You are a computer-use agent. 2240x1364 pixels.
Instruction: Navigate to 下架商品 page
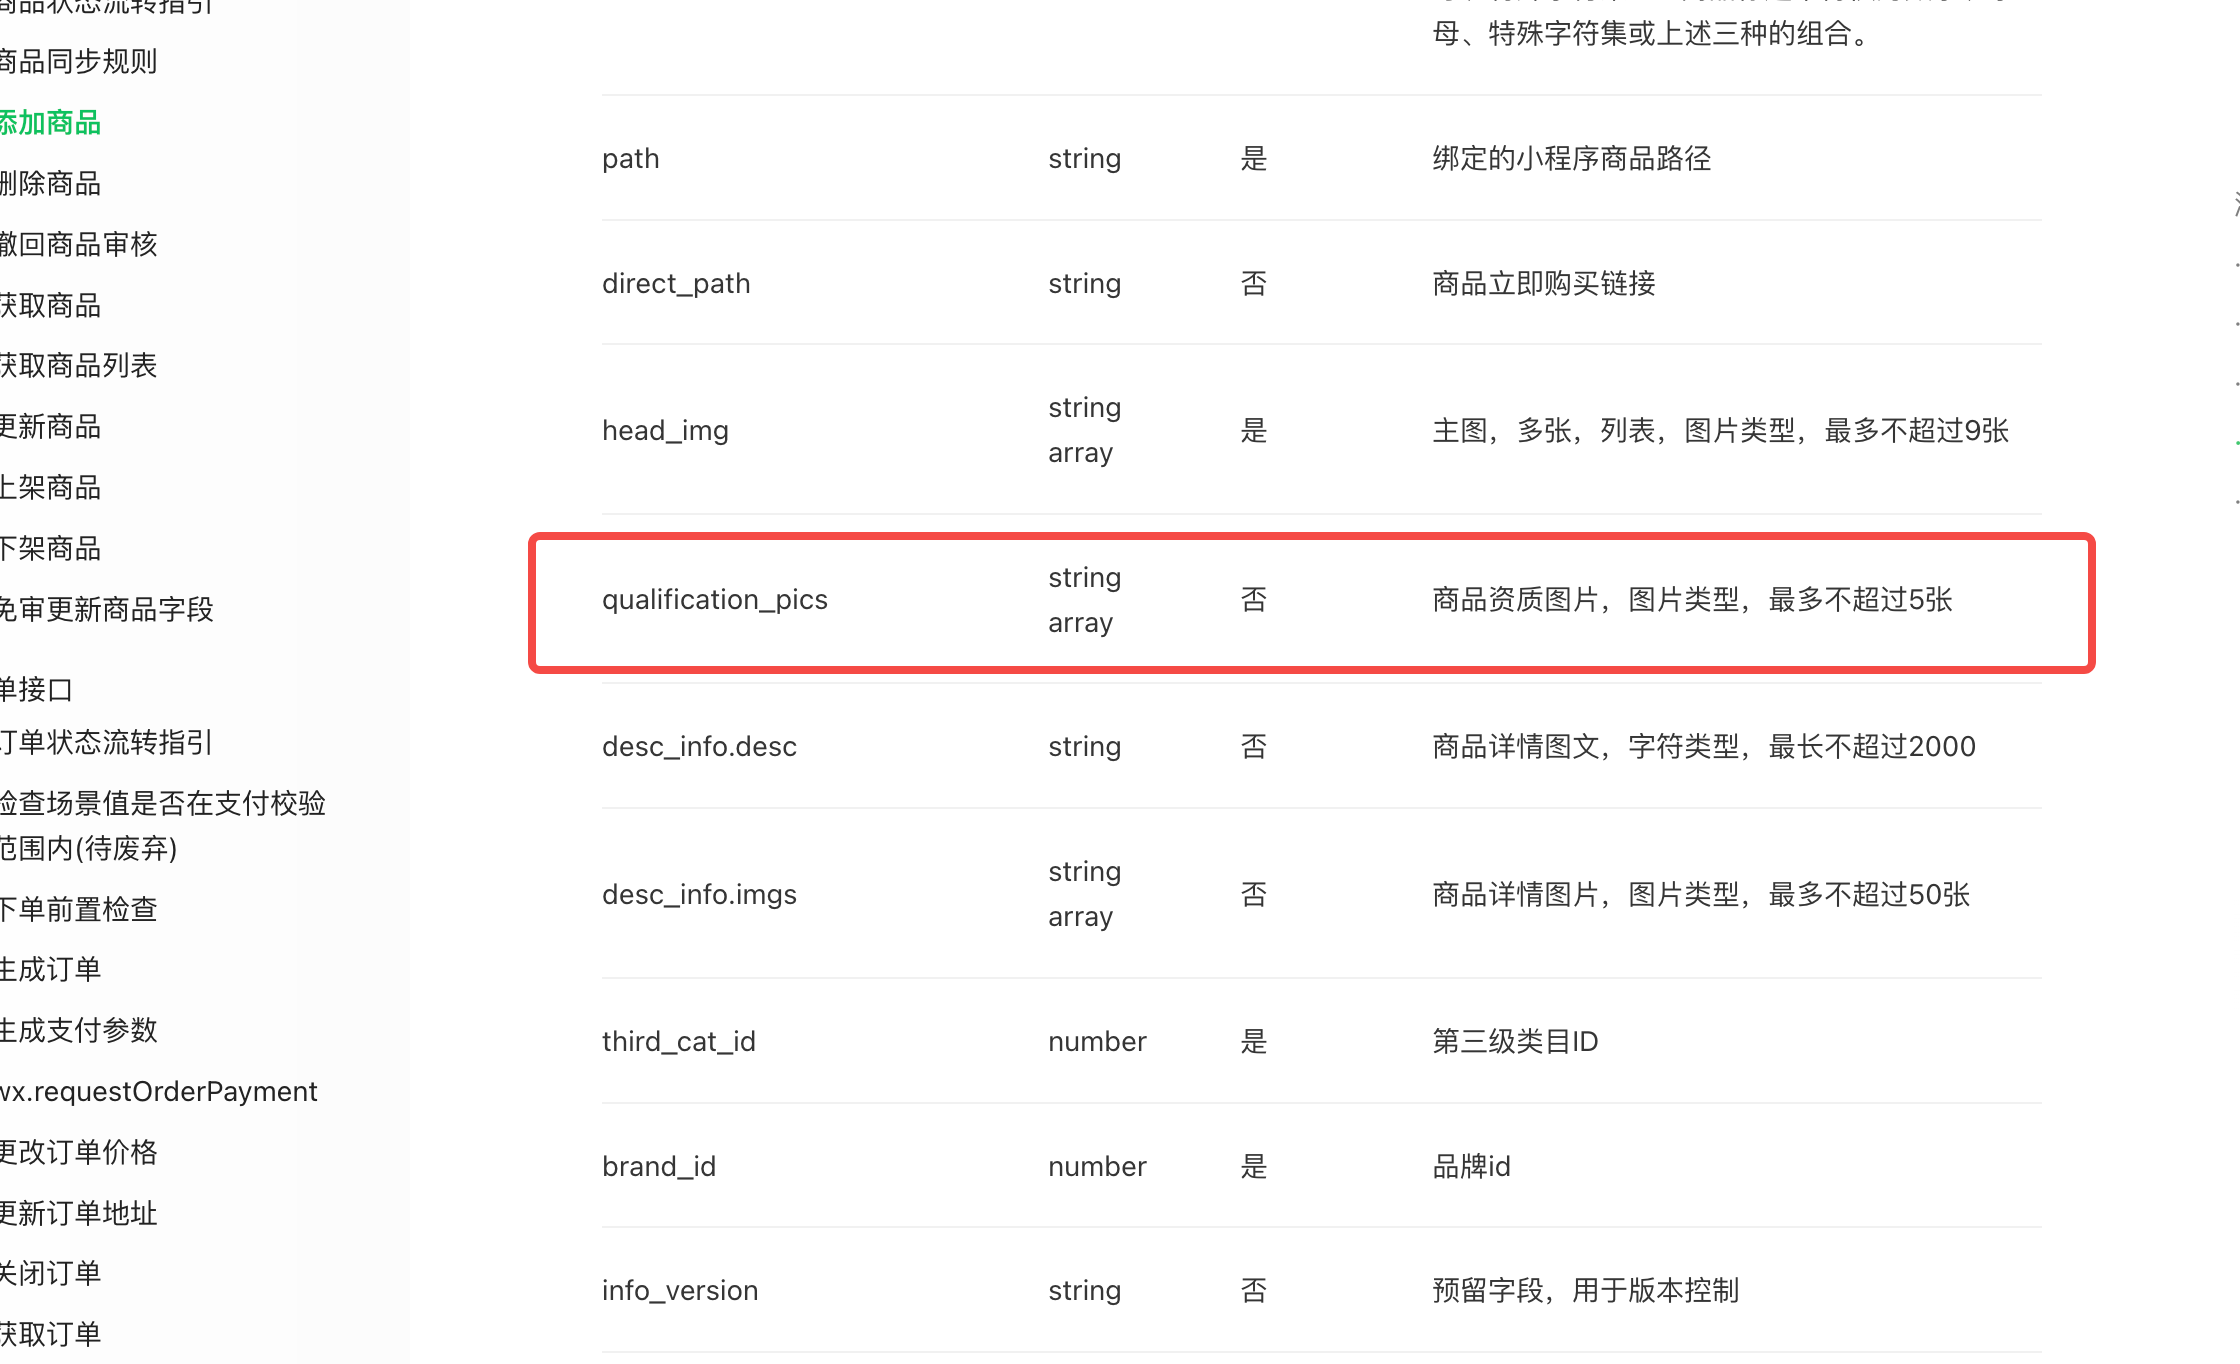[50, 549]
